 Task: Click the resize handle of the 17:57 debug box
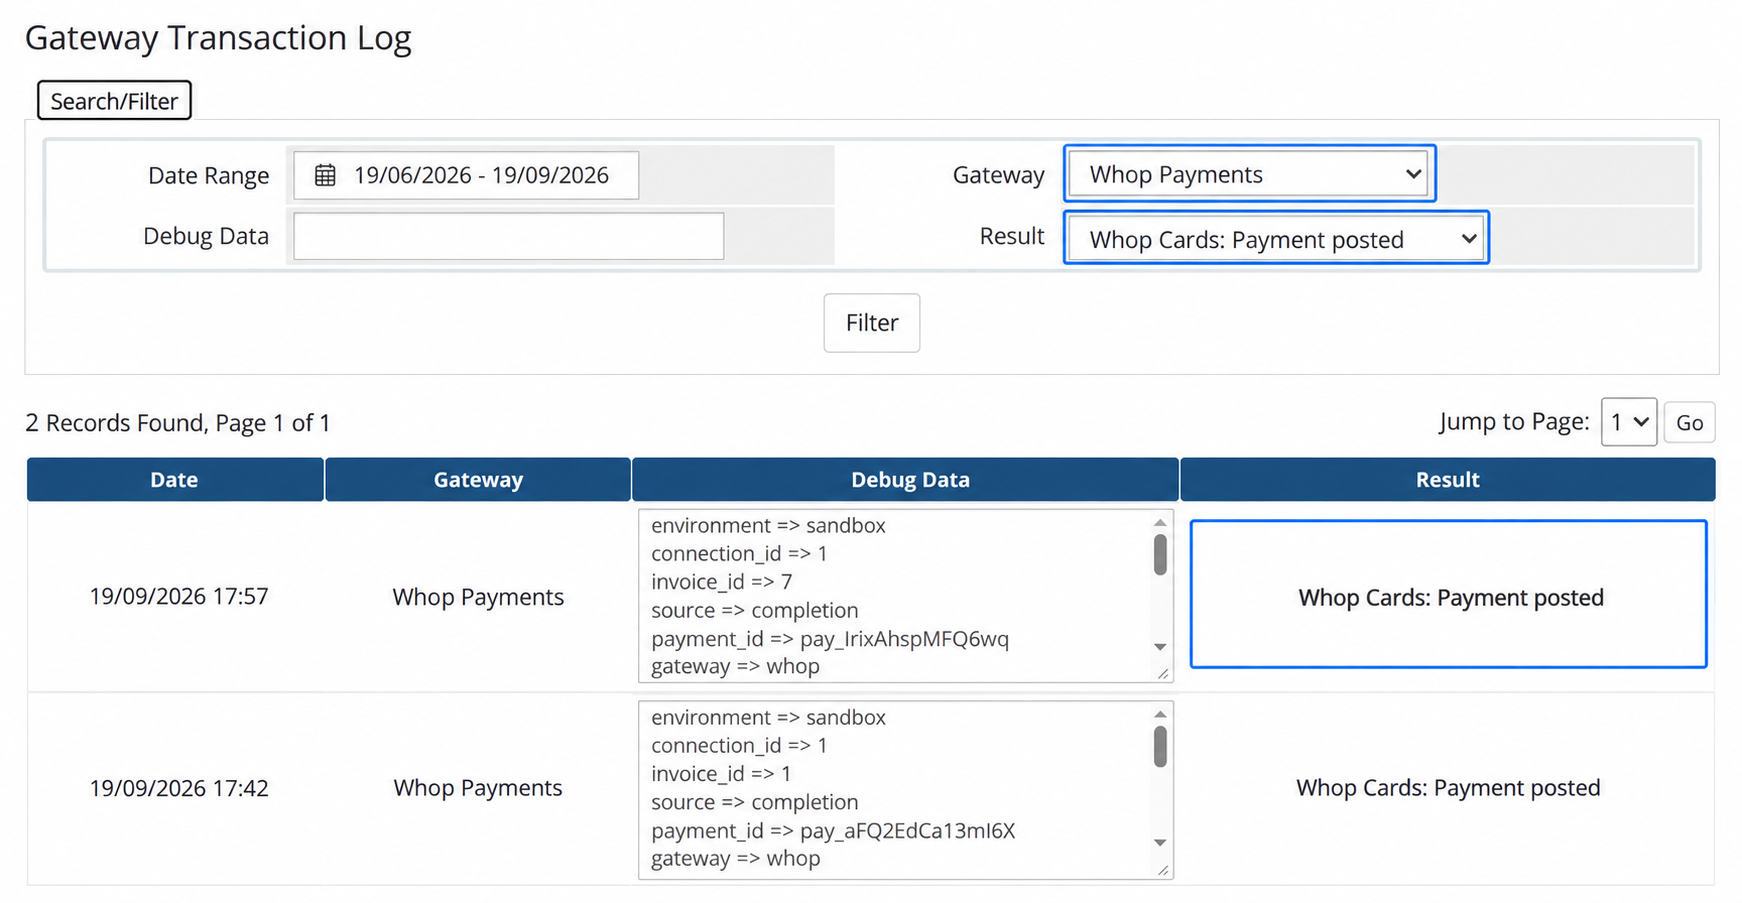[x=1163, y=674]
